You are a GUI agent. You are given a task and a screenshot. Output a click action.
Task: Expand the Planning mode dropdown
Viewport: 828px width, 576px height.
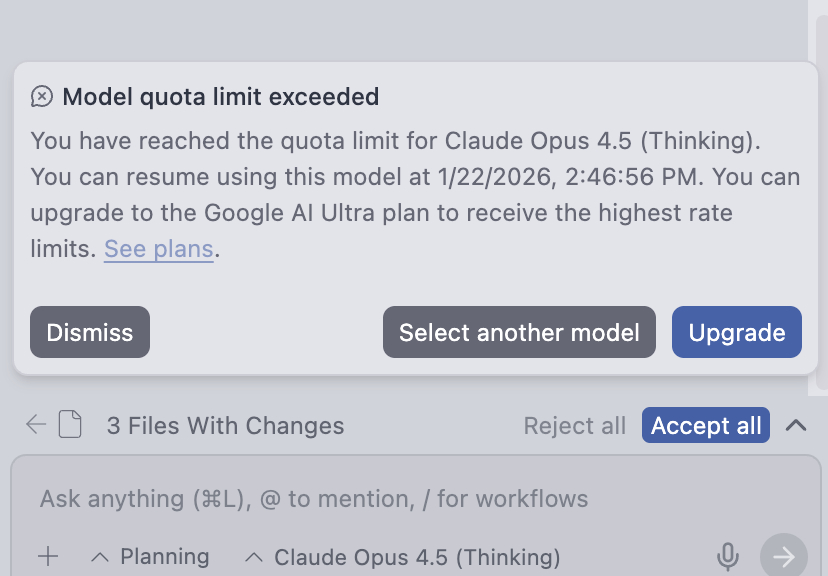pyautogui.click(x=150, y=557)
